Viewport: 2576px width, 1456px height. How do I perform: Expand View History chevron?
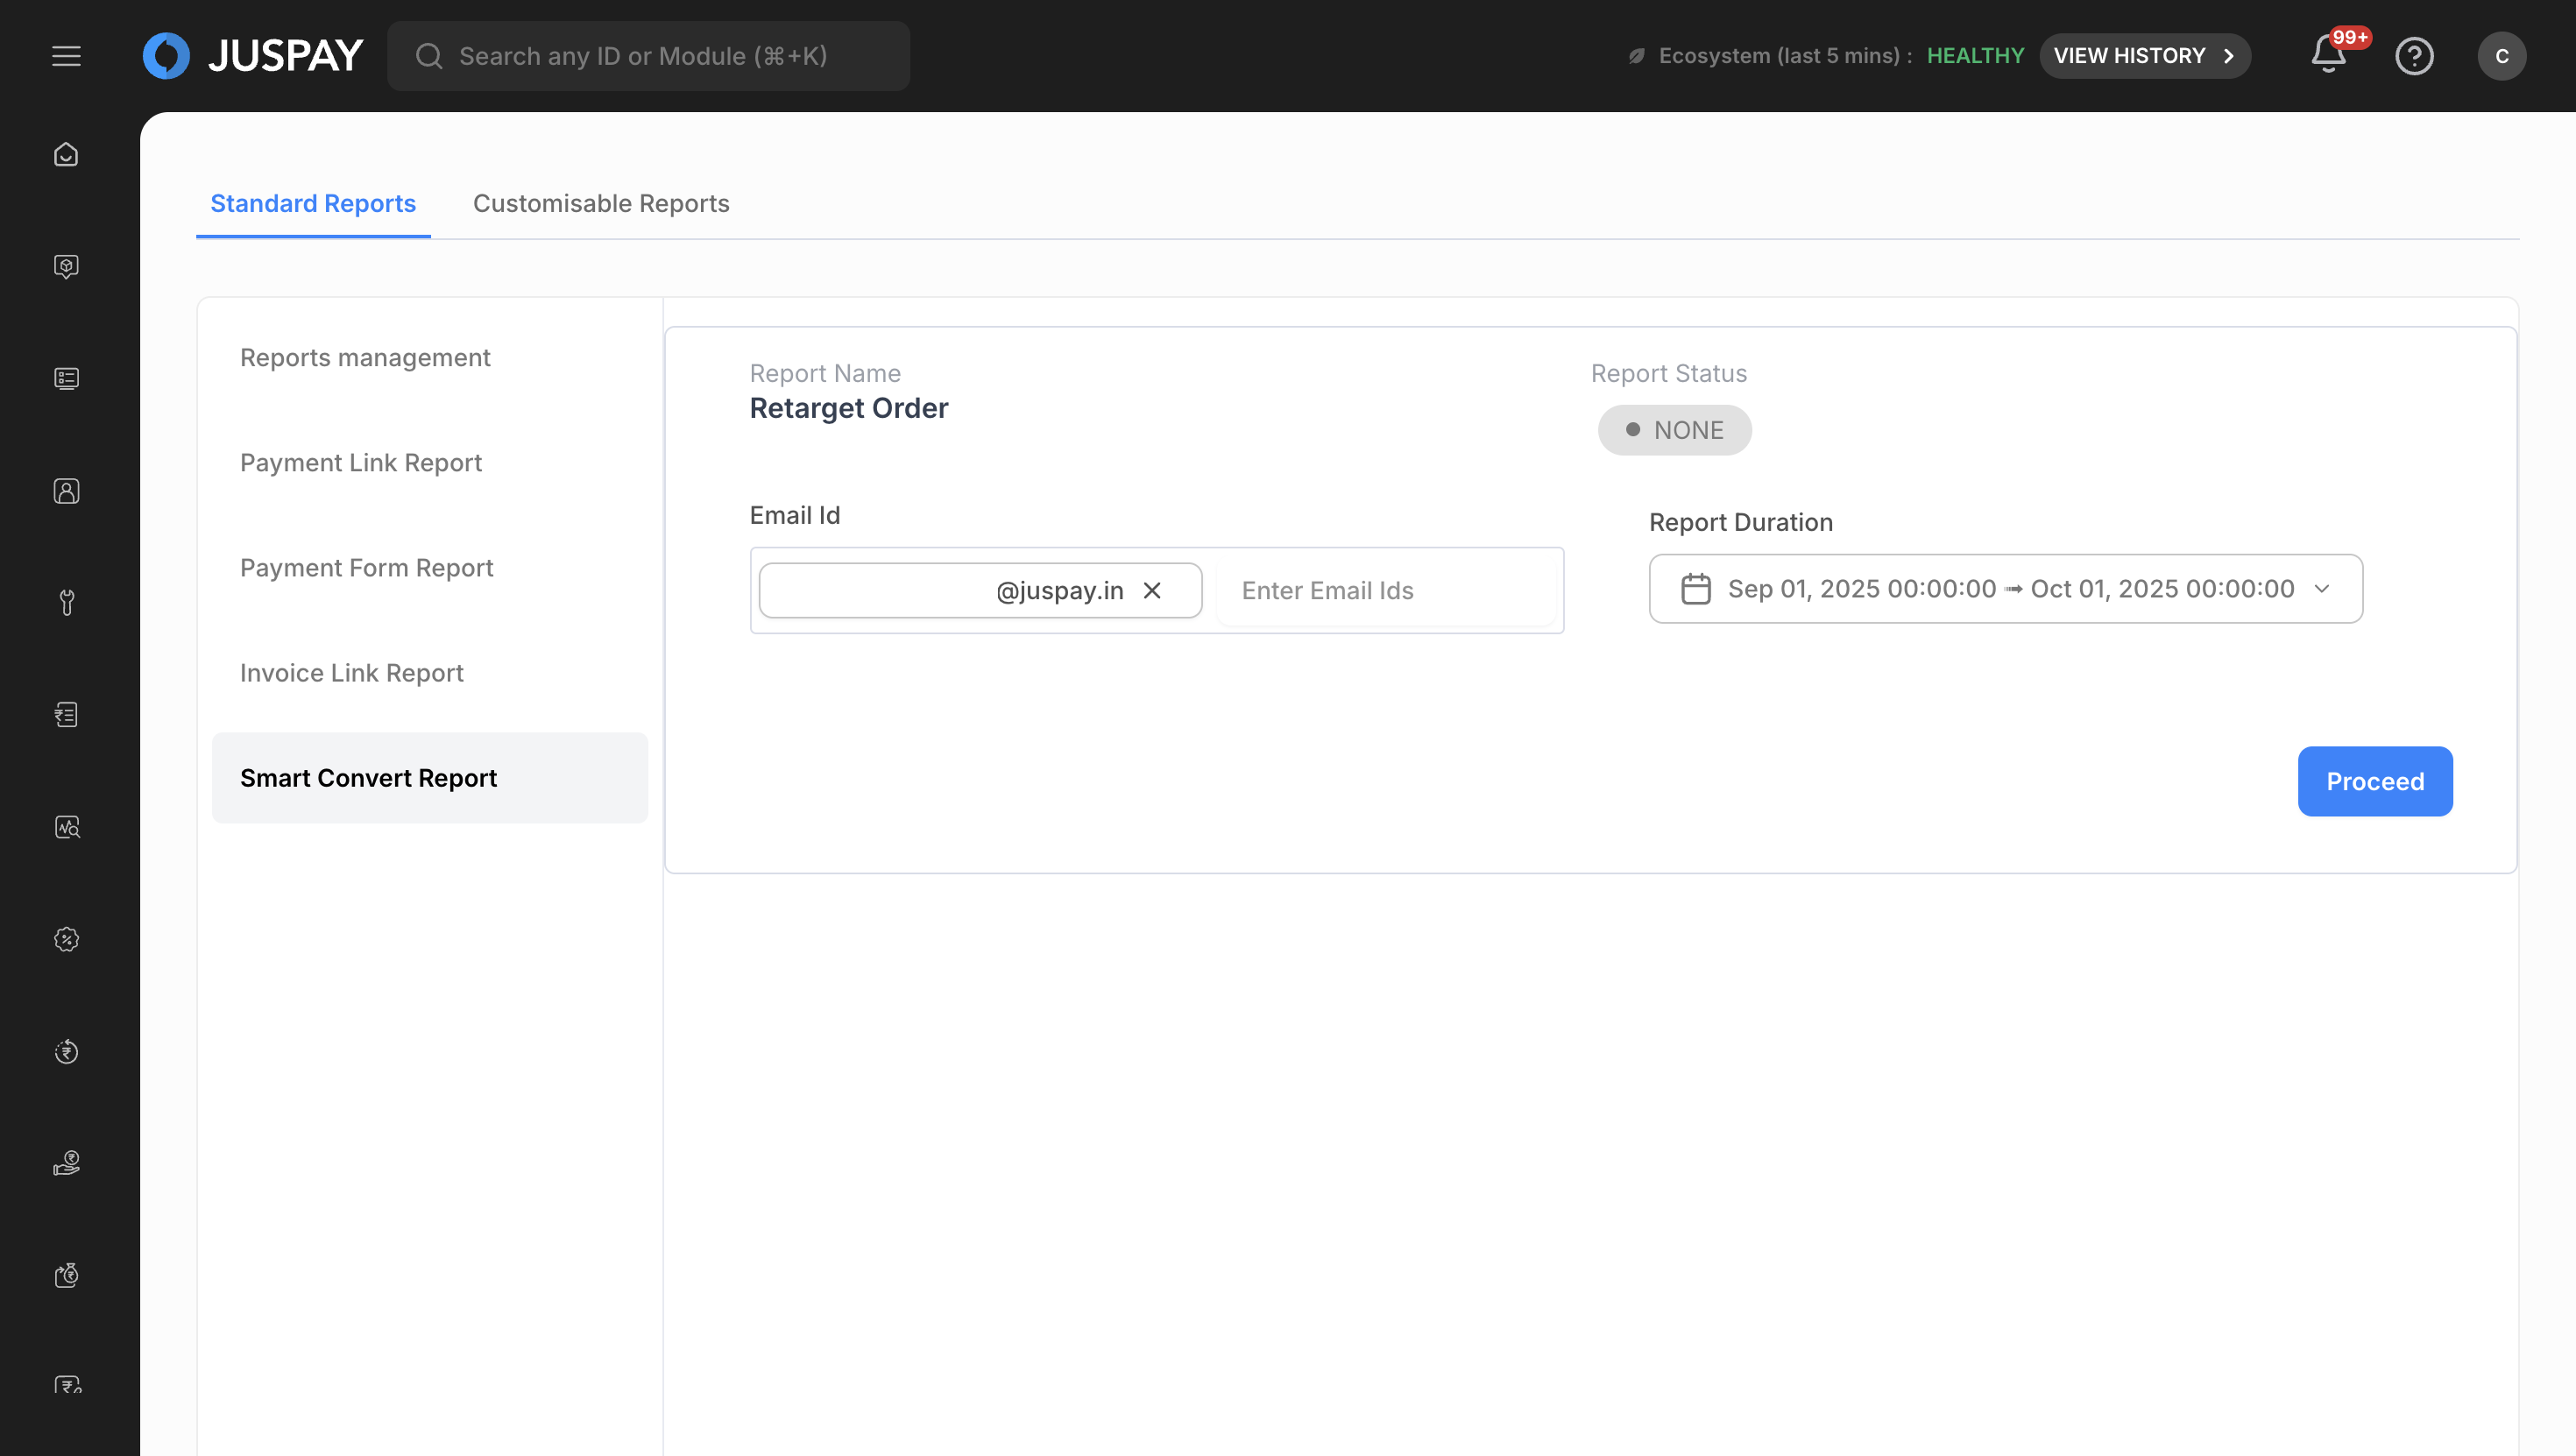2229,56
